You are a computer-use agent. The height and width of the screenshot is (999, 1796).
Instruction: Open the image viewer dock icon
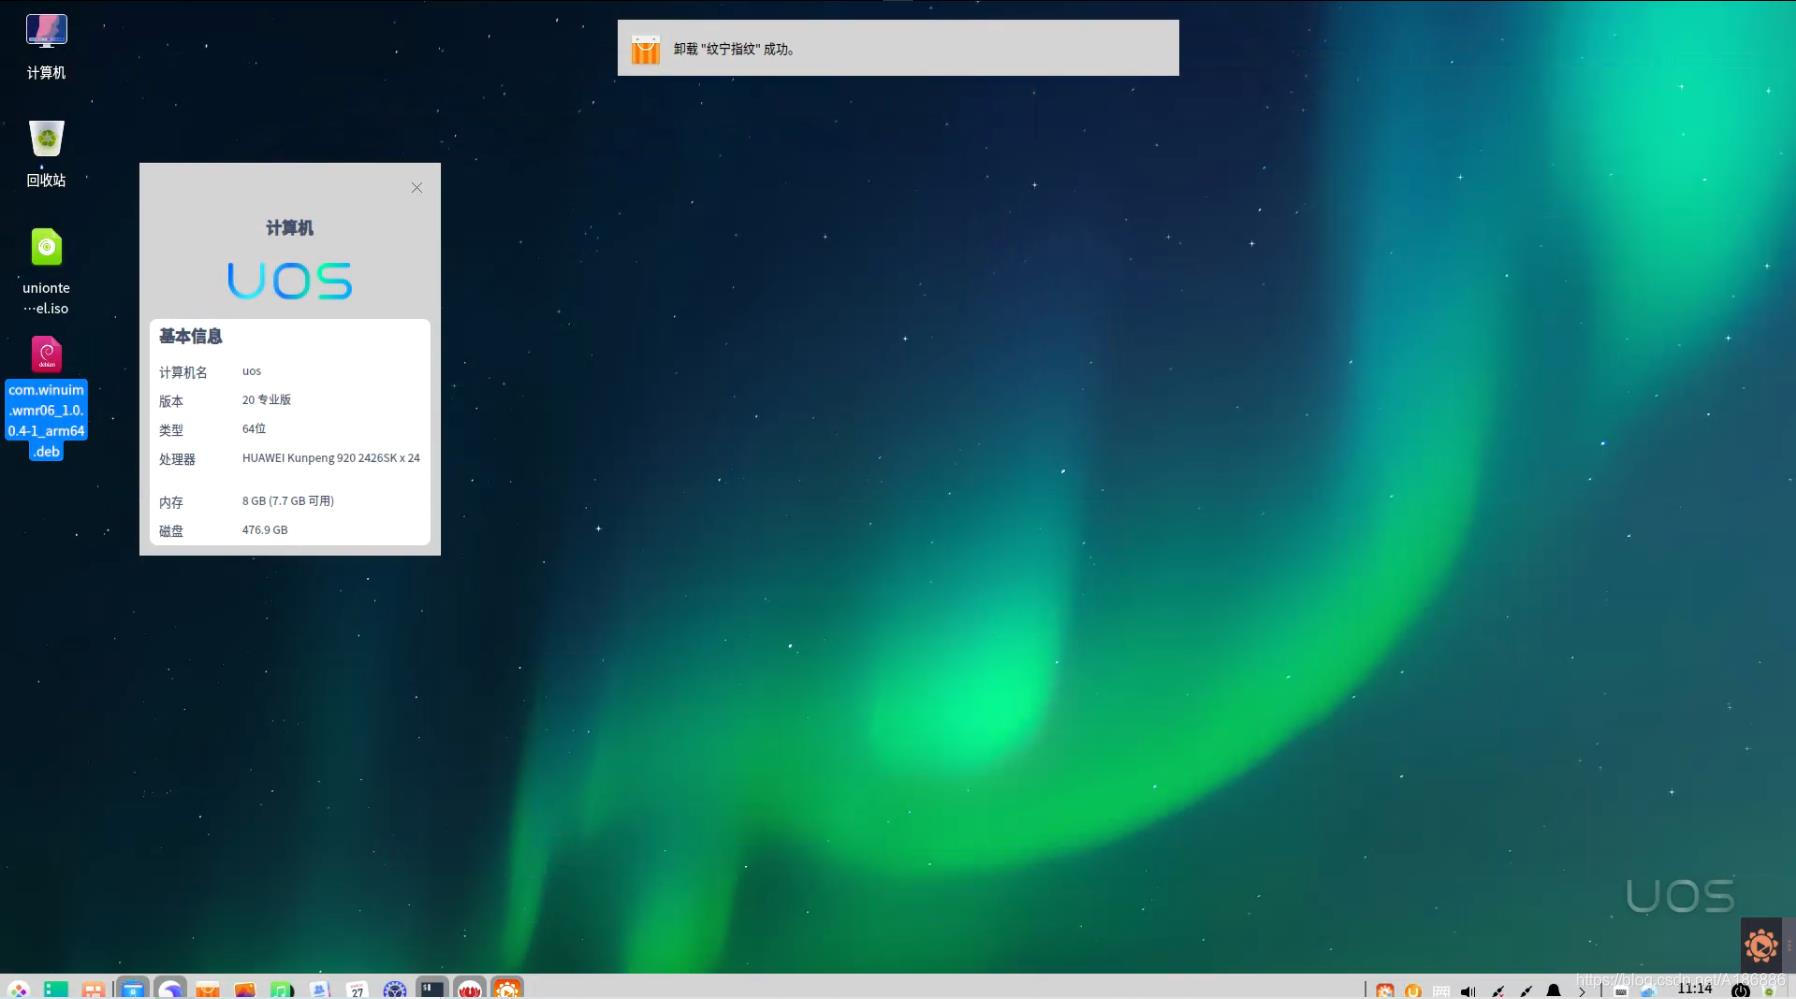tap(245, 989)
